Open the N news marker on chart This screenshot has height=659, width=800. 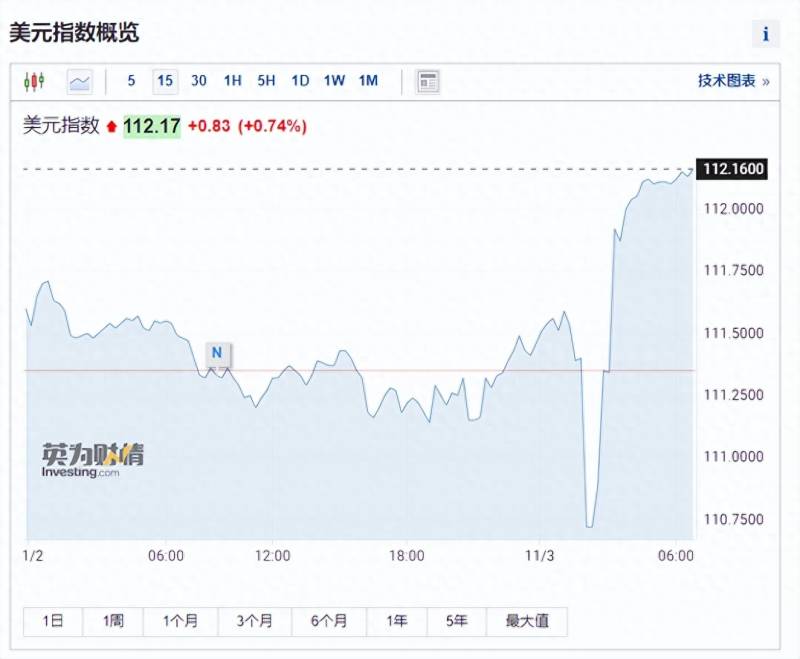(x=217, y=353)
